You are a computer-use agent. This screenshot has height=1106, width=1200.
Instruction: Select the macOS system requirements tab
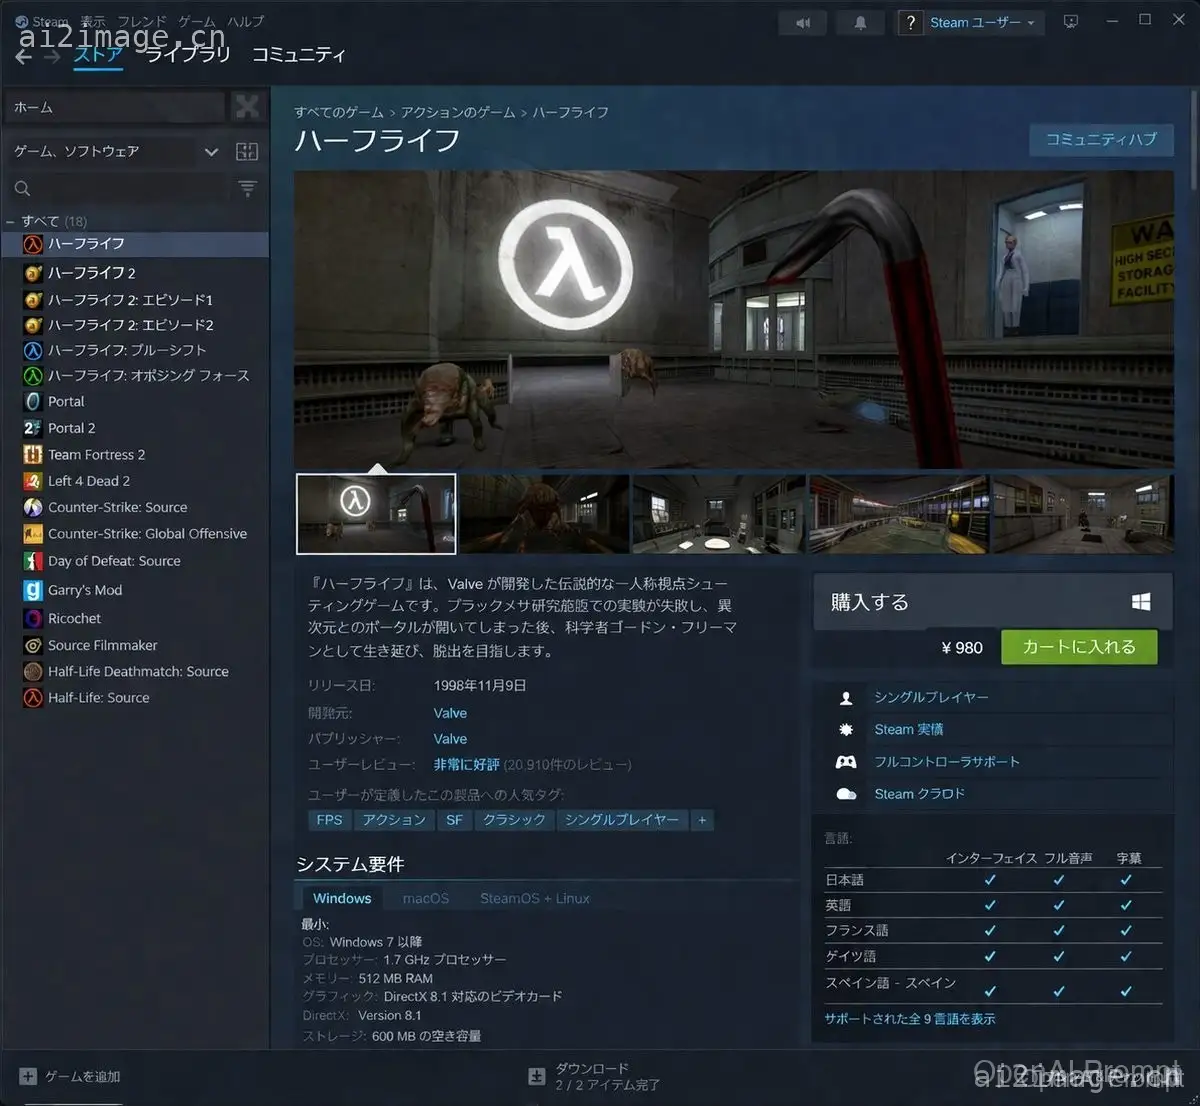point(426,898)
